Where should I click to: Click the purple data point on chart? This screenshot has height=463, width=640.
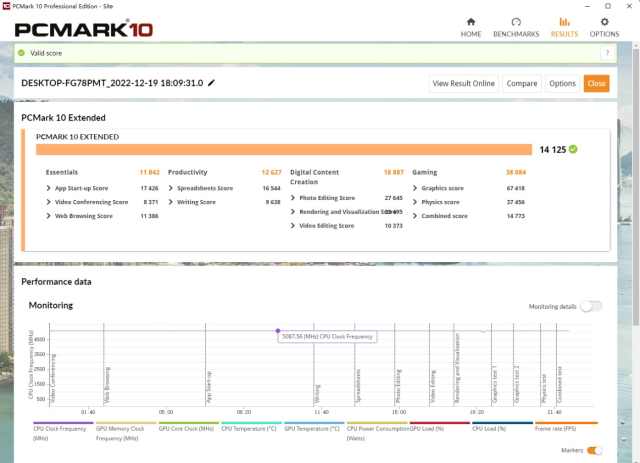(x=278, y=331)
